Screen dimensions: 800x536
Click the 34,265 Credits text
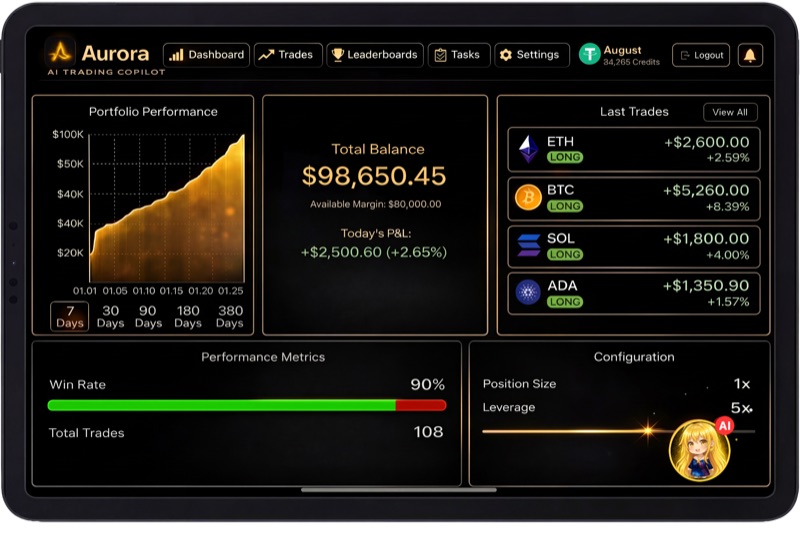point(631,62)
